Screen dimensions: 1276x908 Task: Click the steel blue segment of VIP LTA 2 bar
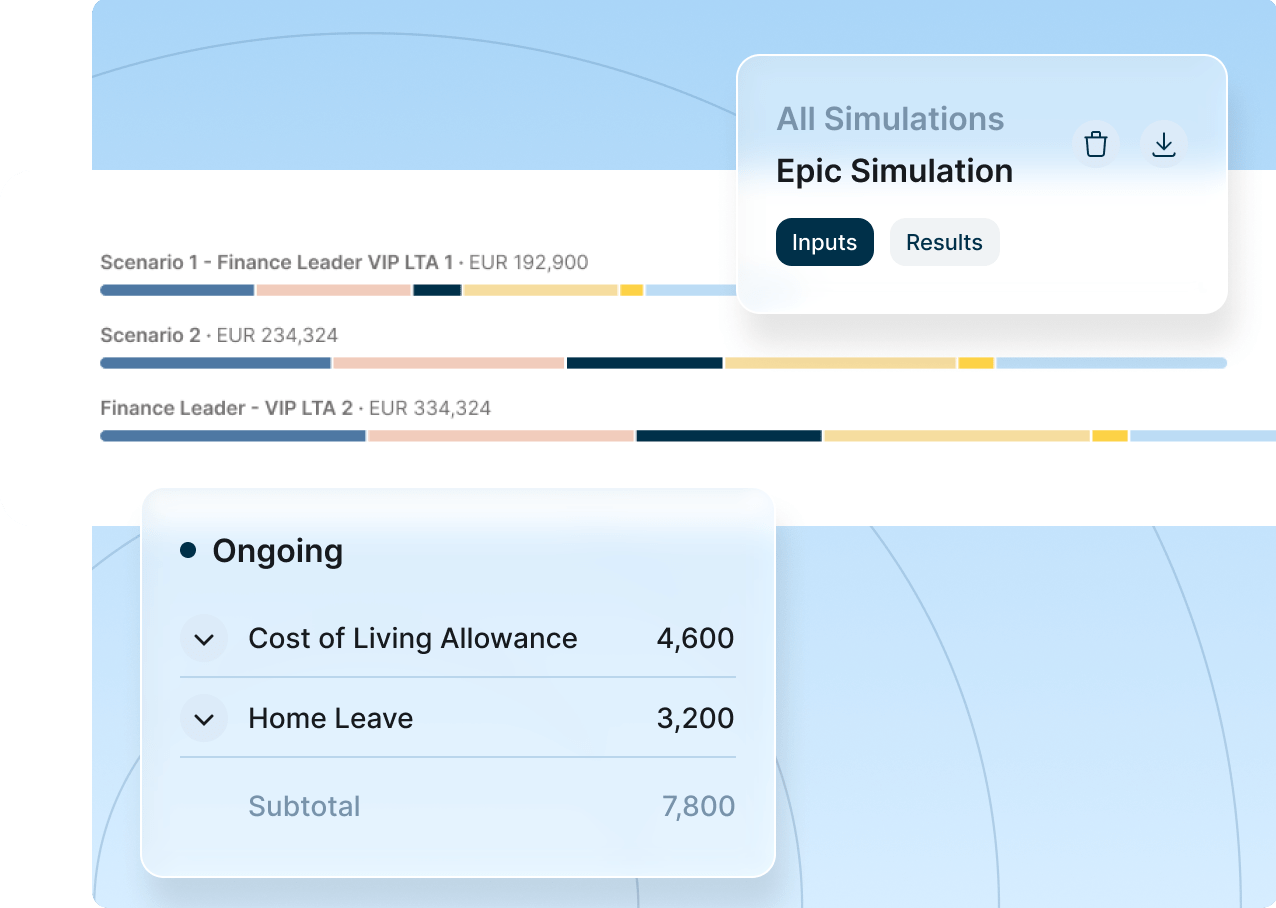click(x=233, y=436)
